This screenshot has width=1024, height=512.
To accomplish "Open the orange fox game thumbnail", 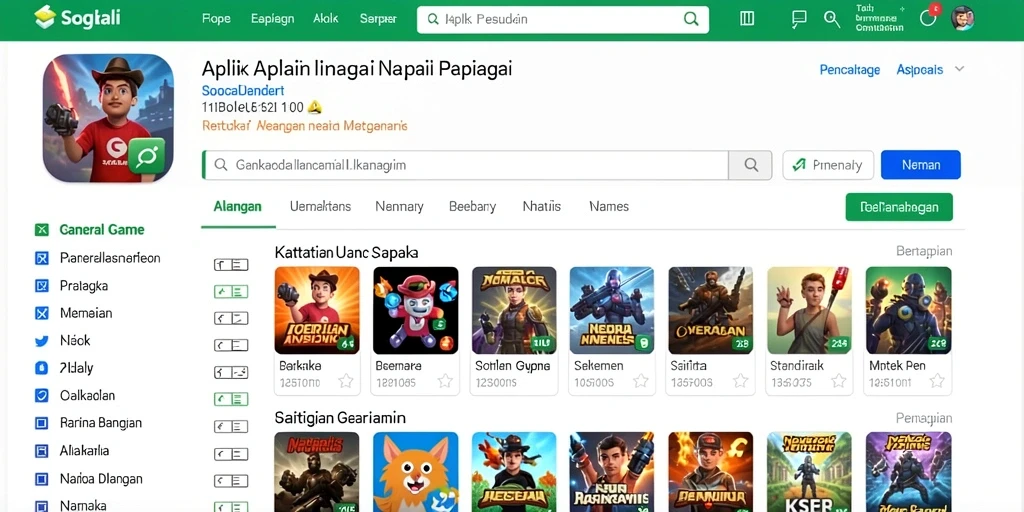I will [x=415, y=472].
